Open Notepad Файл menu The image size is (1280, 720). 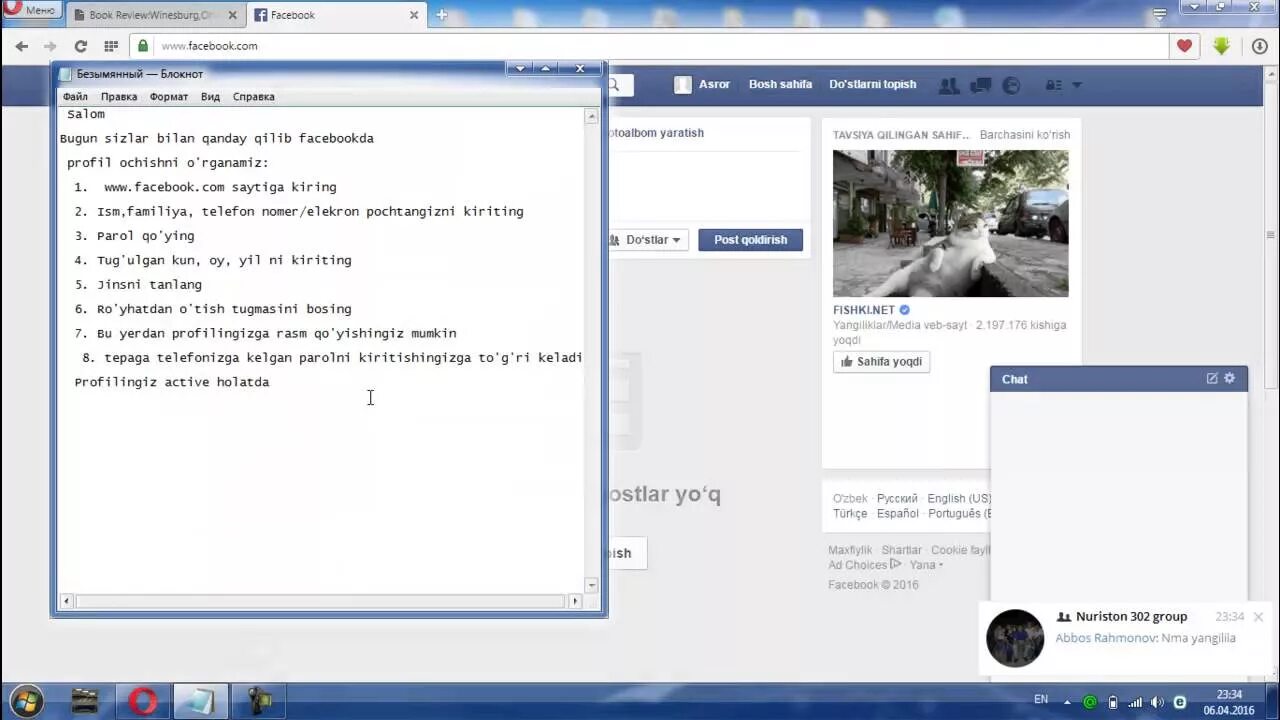(75, 97)
